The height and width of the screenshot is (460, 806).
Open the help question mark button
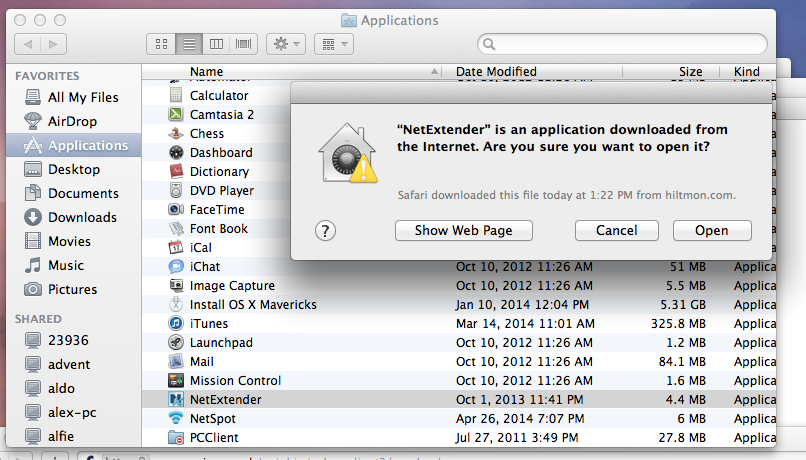point(325,231)
